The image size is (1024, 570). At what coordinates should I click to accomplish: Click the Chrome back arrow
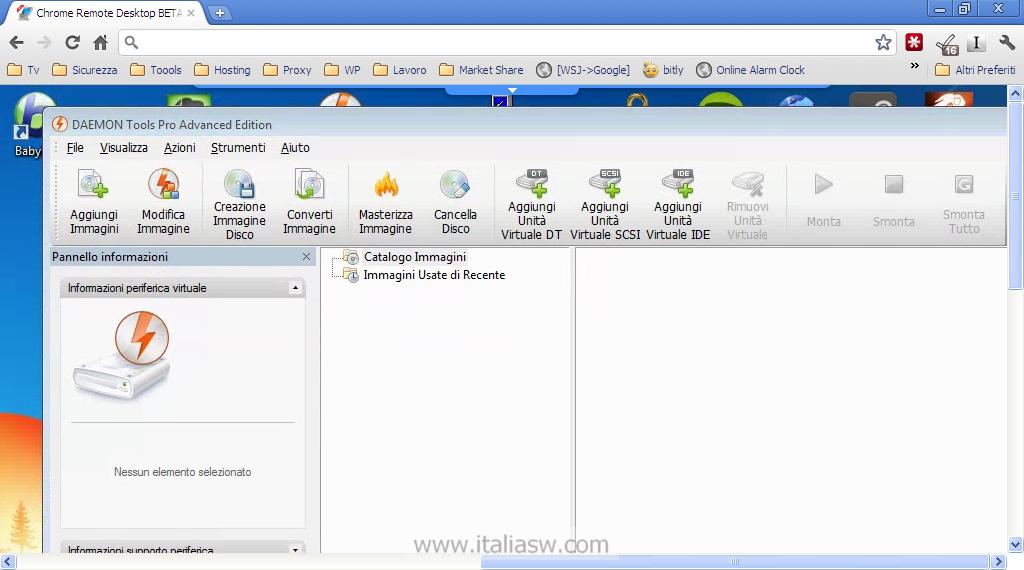(x=17, y=42)
